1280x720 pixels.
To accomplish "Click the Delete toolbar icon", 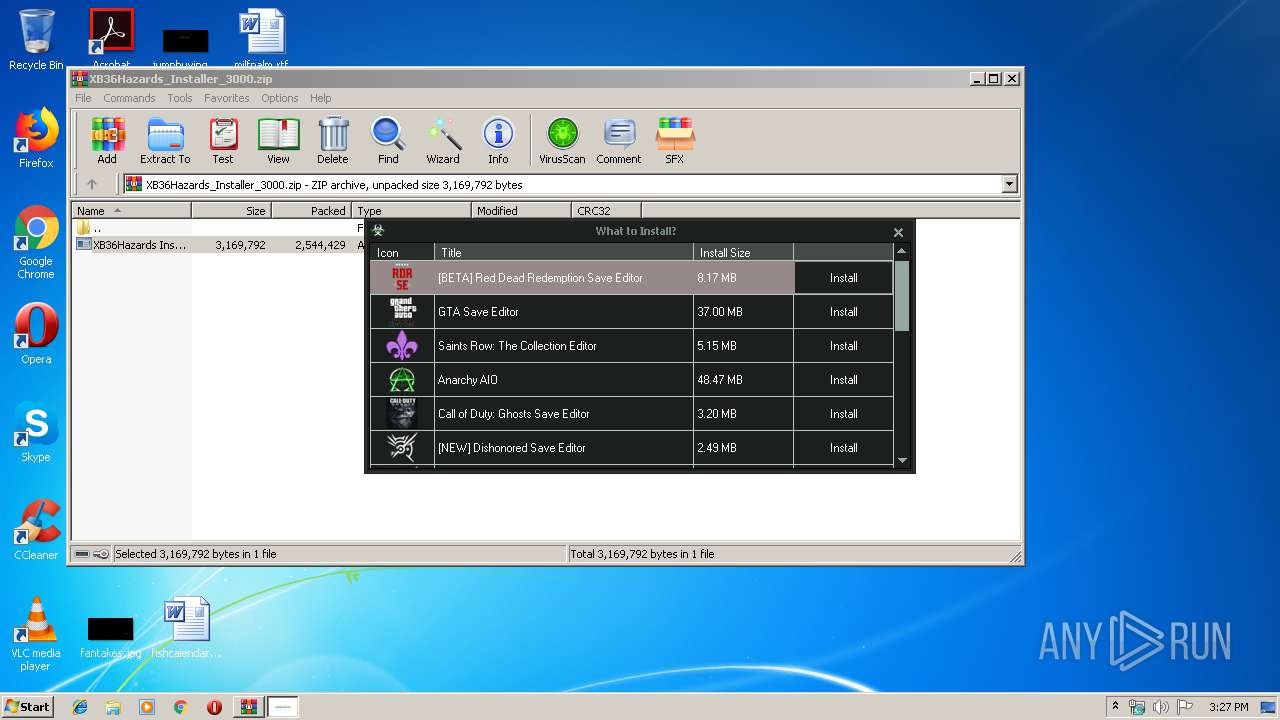I will click(x=333, y=140).
